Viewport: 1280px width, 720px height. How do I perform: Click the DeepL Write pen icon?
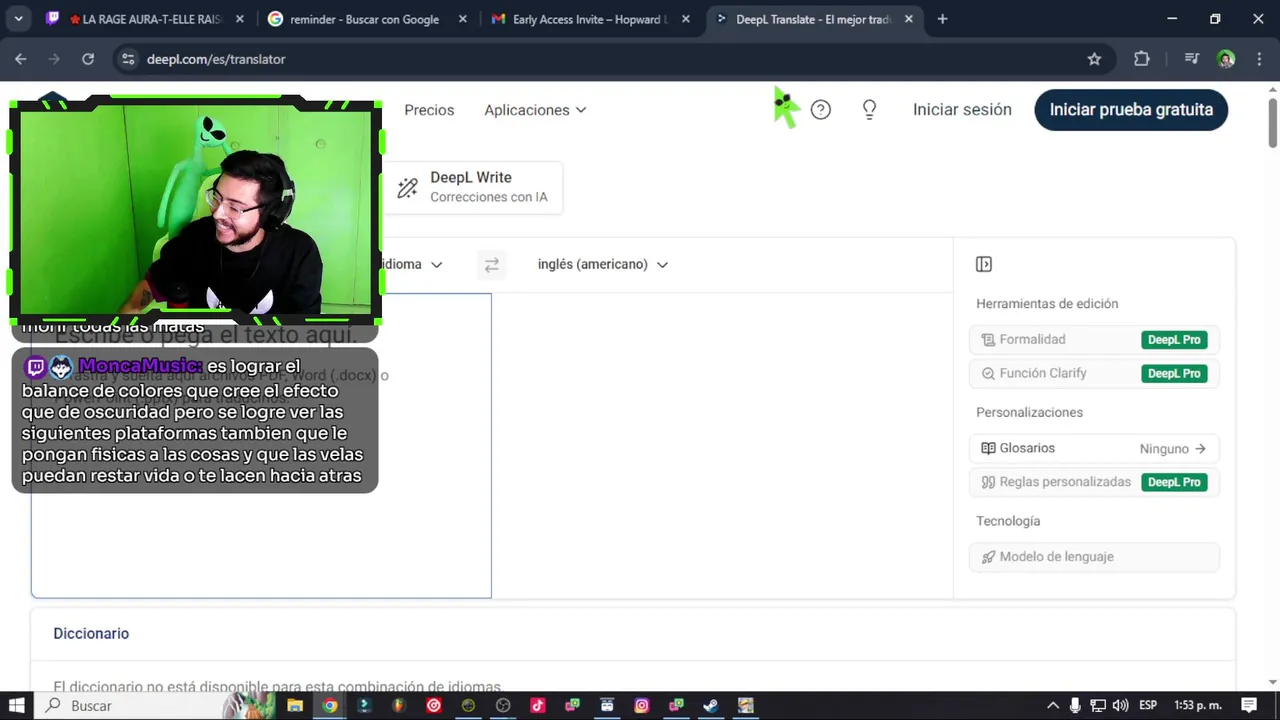(x=408, y=187)
